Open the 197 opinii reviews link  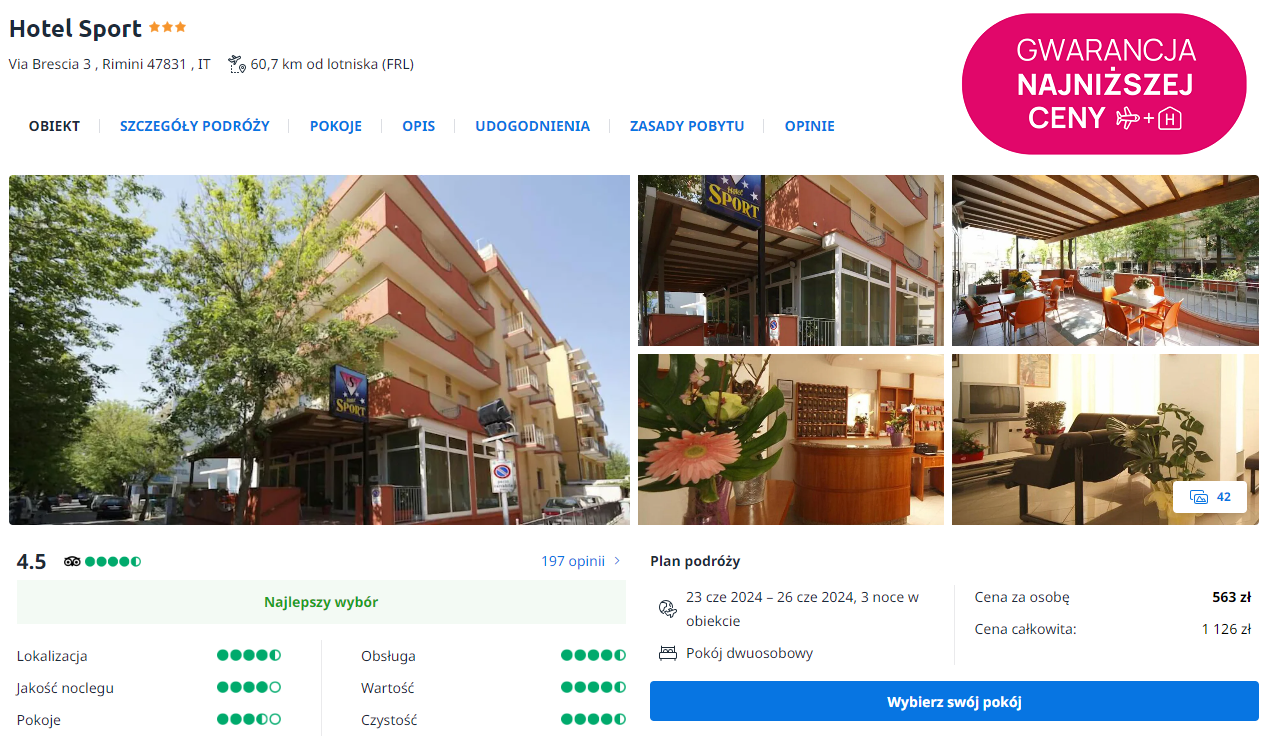[573, 561]
